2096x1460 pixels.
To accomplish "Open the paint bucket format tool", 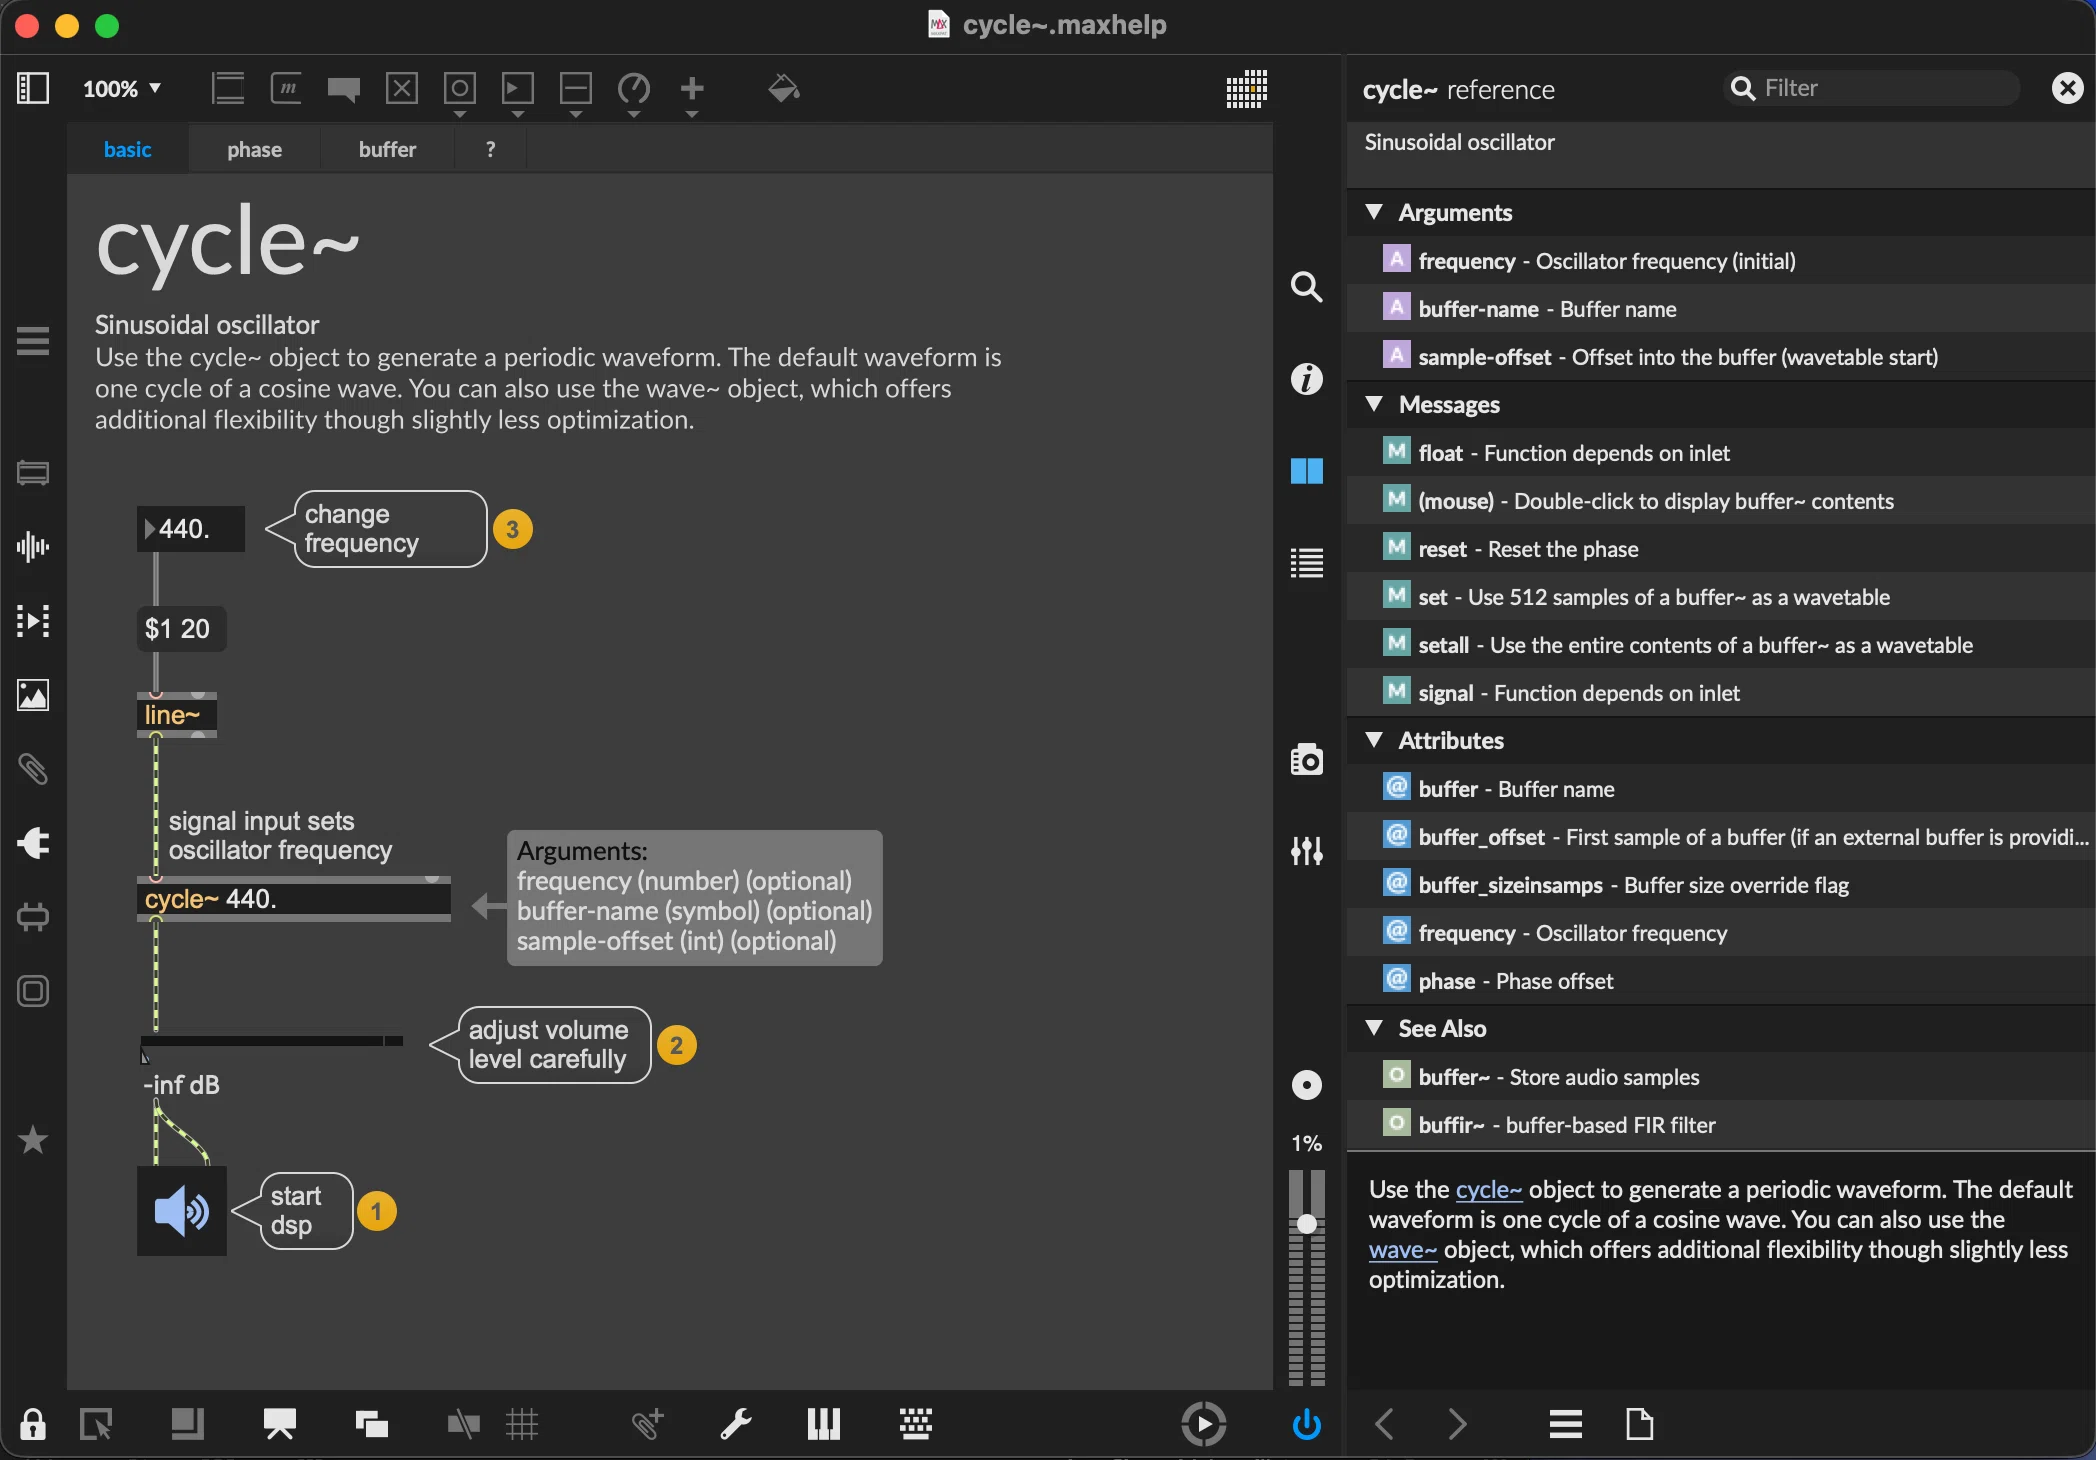I will point(784,89).
